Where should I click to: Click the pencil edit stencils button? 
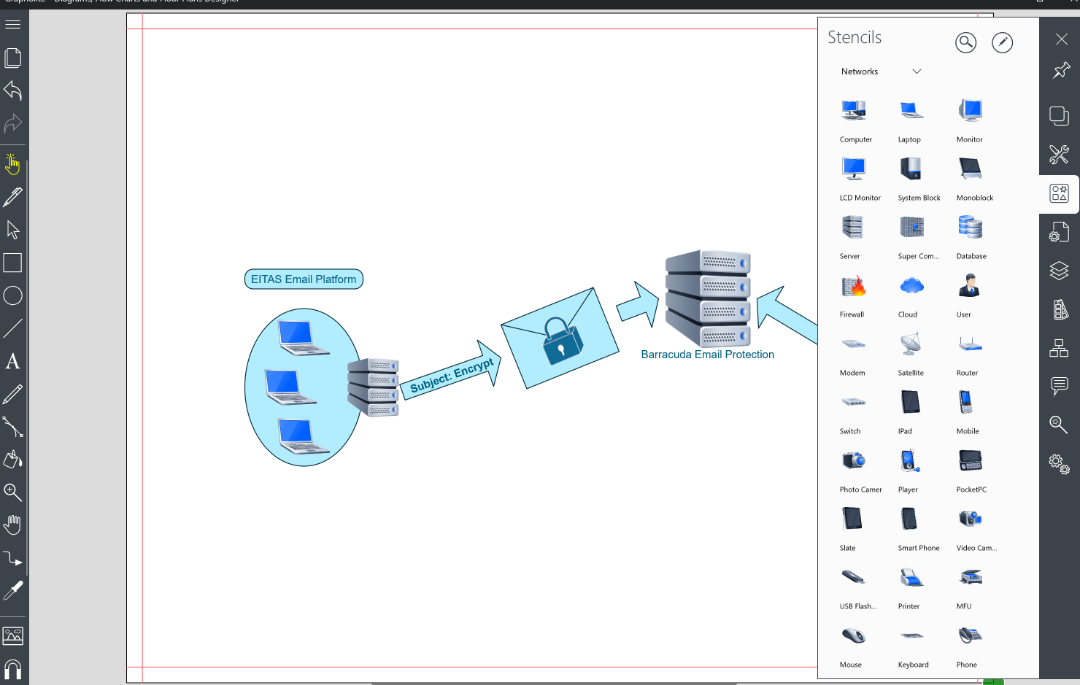pos(1002,42)
